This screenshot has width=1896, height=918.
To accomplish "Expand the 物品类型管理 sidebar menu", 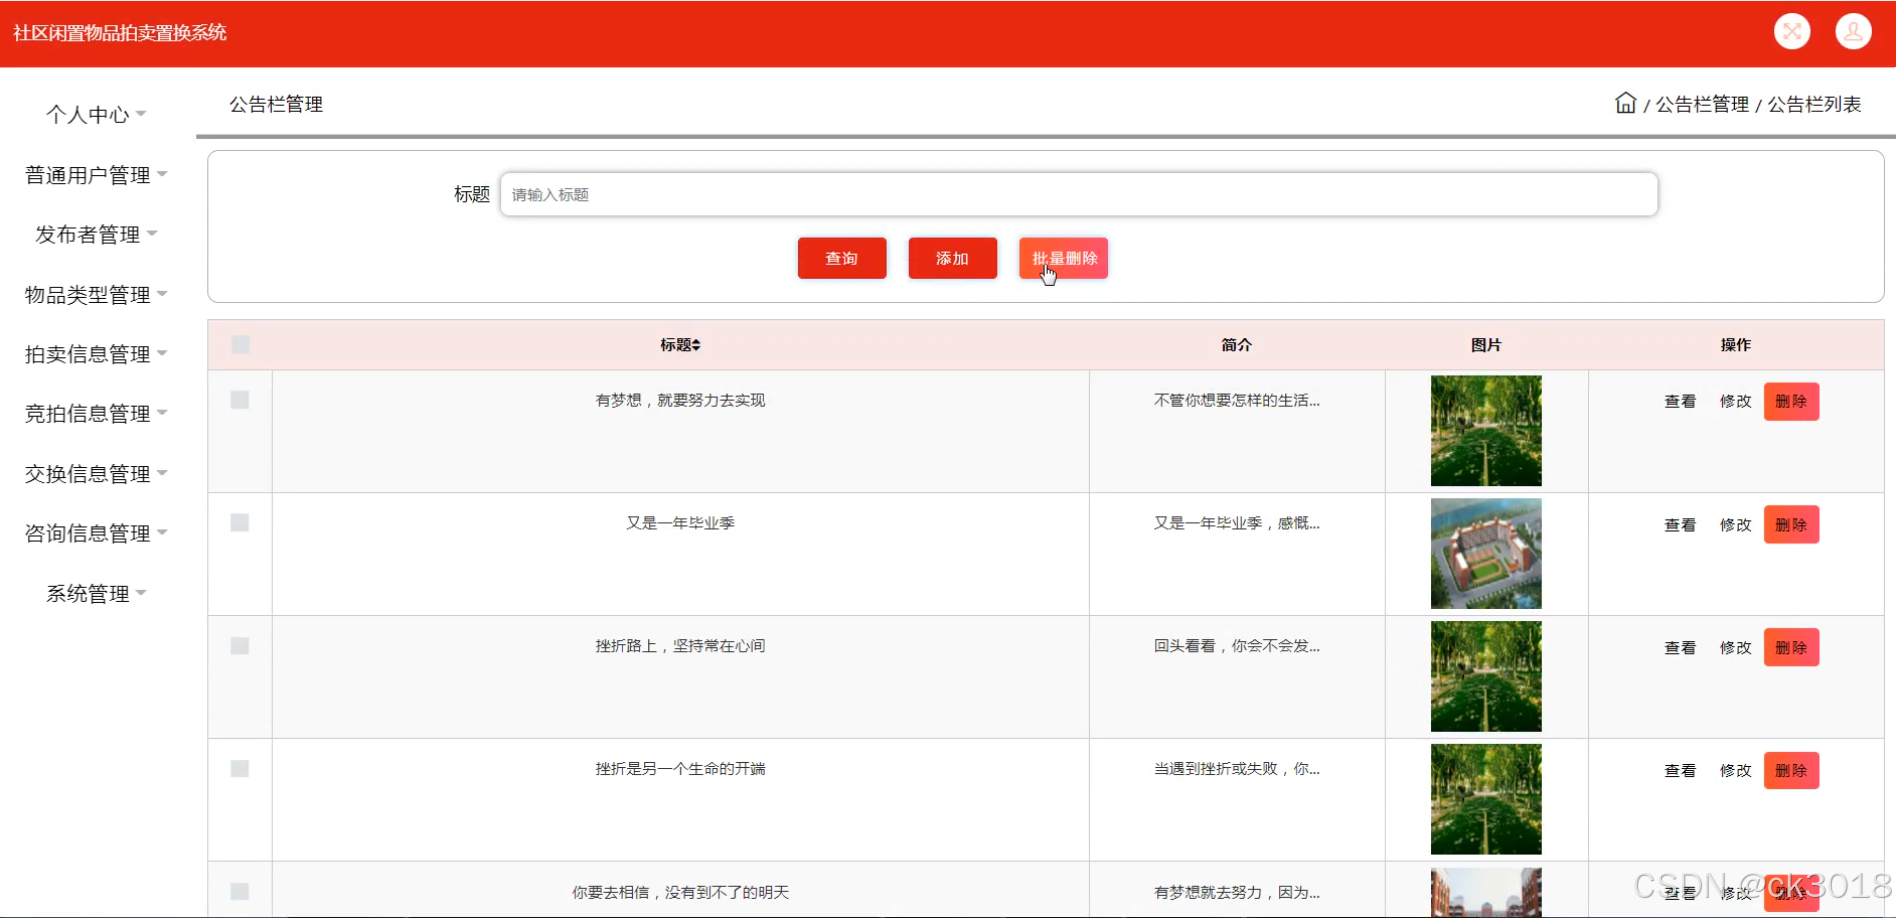I will [x=96, y=295].
